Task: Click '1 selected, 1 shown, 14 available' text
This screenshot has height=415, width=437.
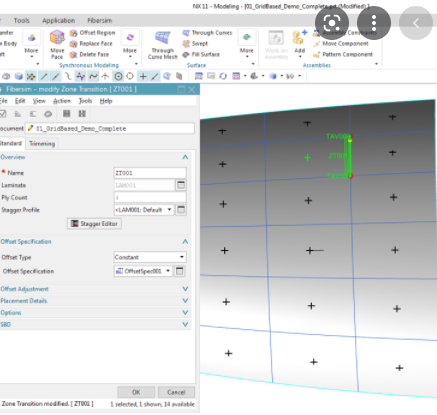Action: point(152,404)
